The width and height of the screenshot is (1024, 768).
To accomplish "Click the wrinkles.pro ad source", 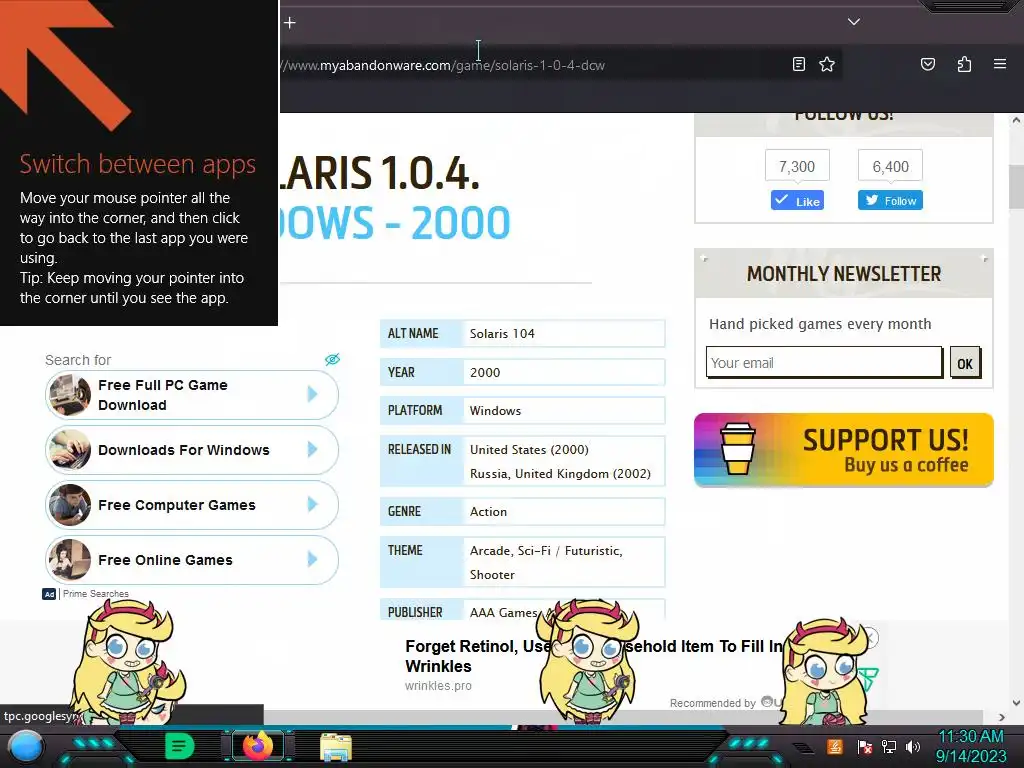I will (x=438, y=686).
